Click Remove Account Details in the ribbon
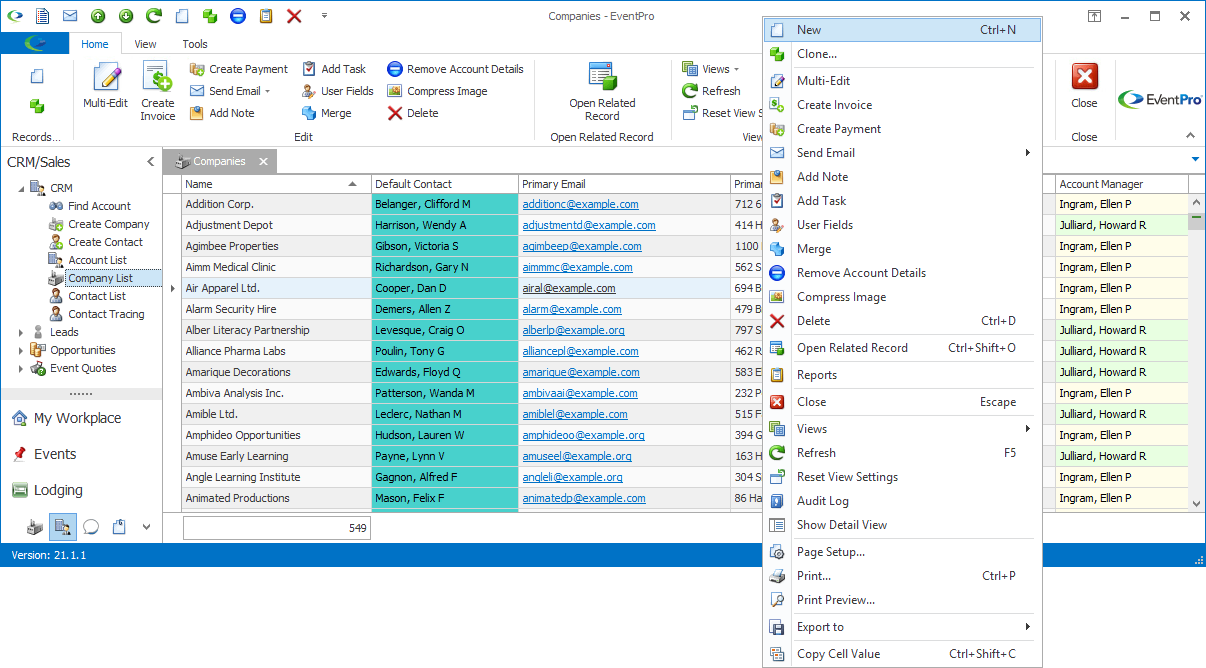 (455, 69)
